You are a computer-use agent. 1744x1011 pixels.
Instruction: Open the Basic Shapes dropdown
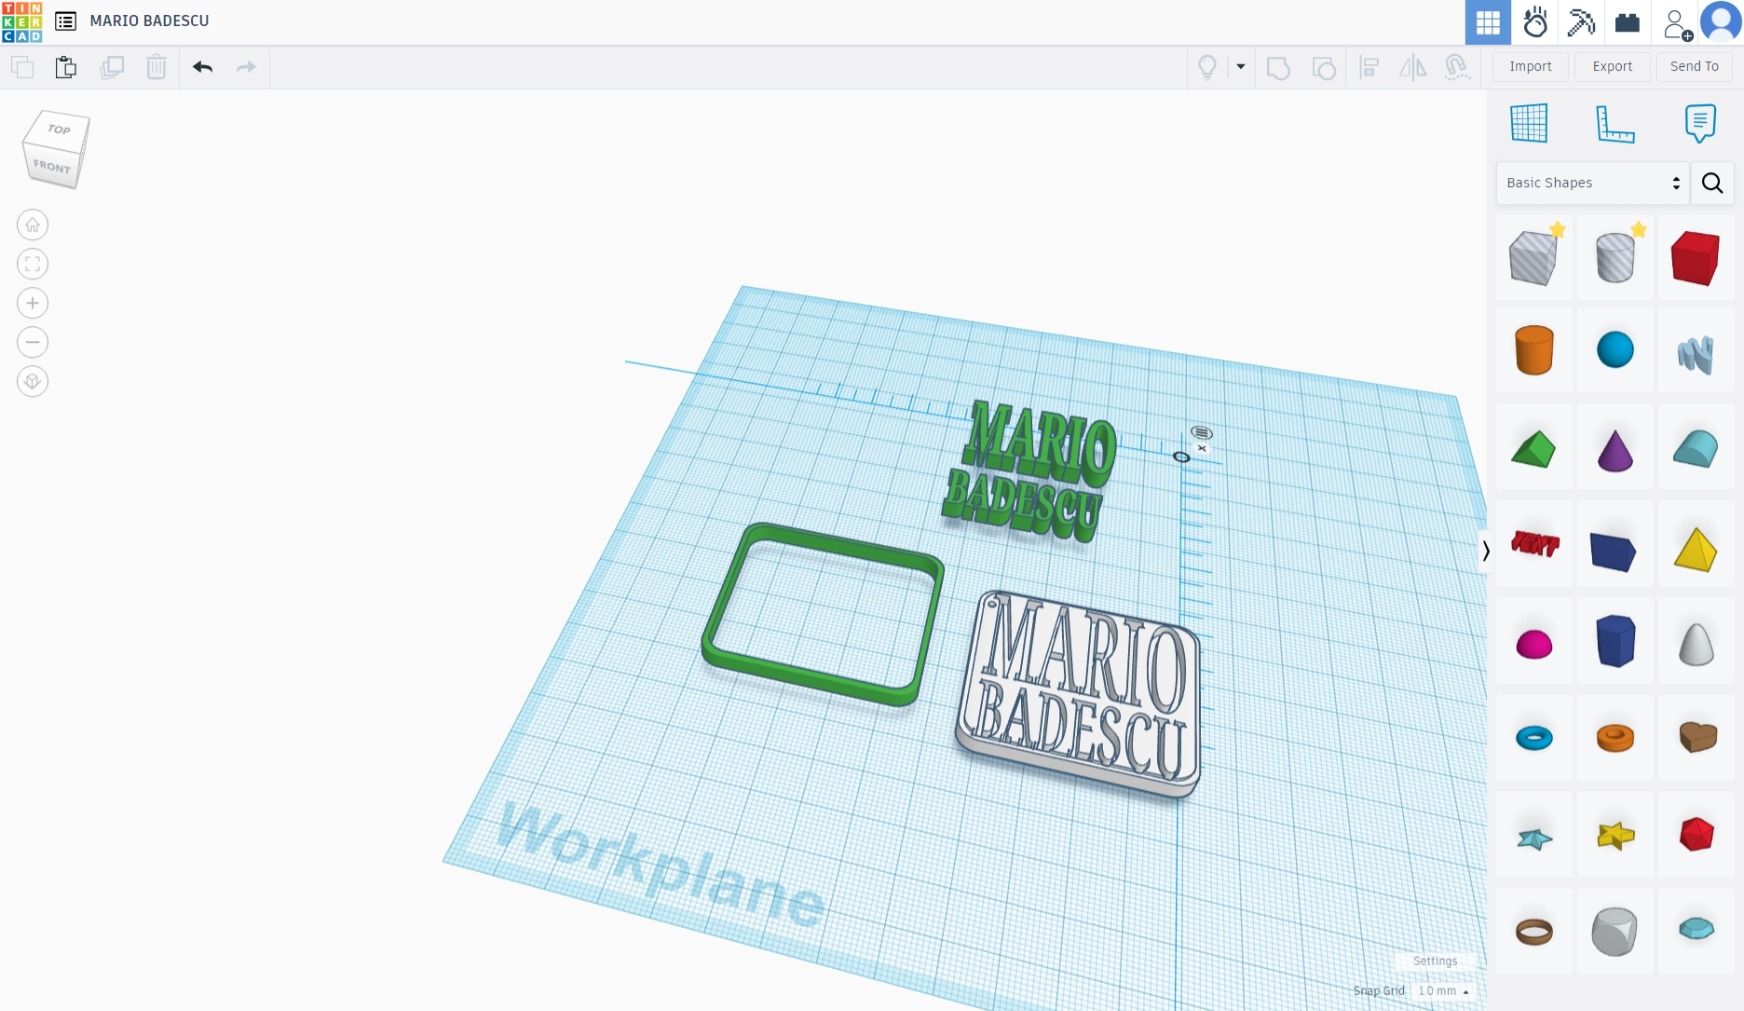click(1593, 183)
